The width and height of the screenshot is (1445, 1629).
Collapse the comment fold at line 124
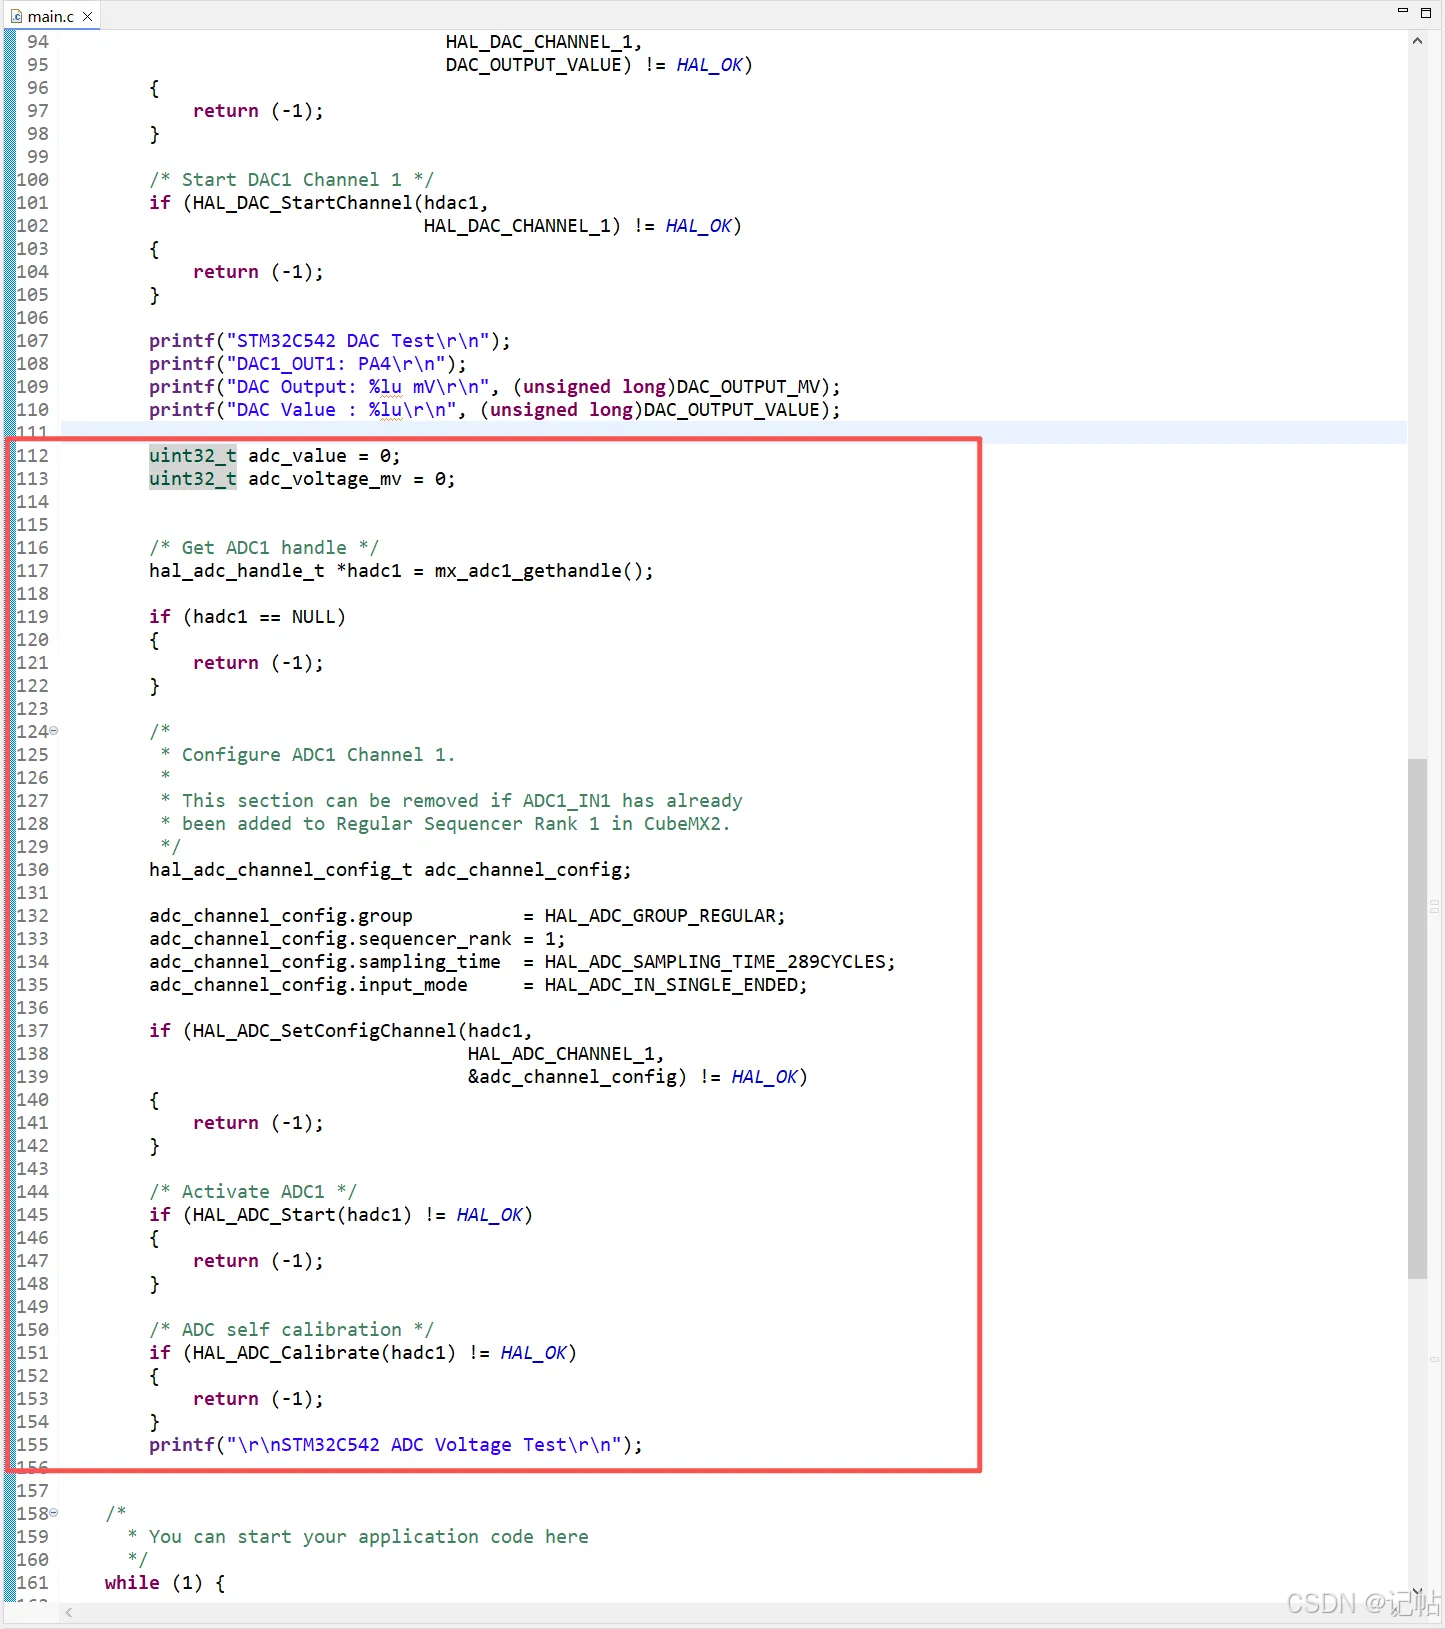coord(54,731)
